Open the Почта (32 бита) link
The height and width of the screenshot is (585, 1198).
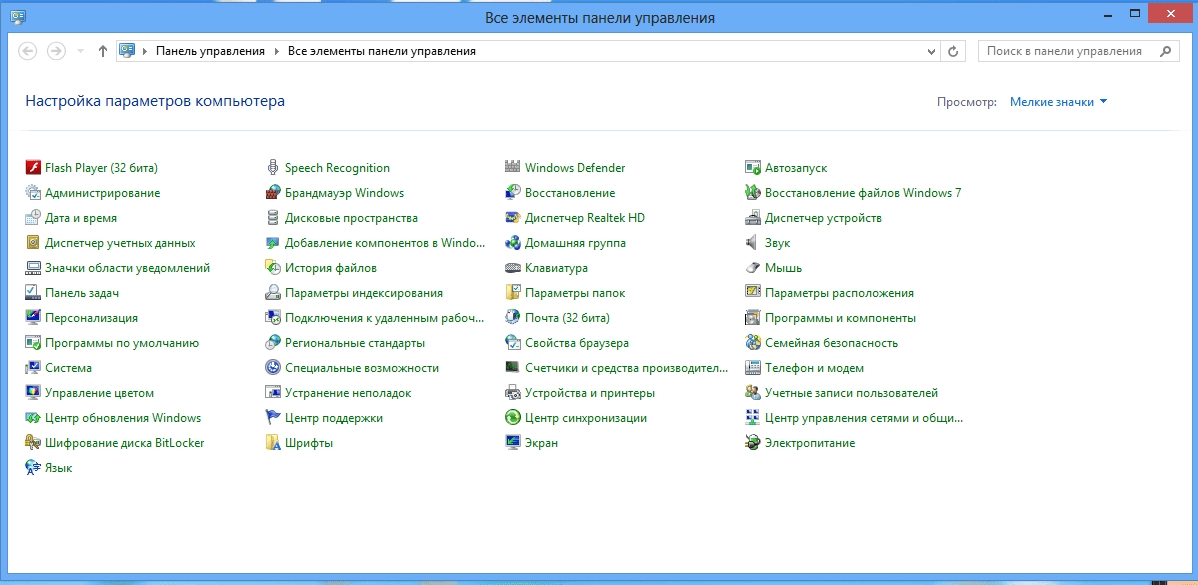pyautogui.click(x=568, y=318)
